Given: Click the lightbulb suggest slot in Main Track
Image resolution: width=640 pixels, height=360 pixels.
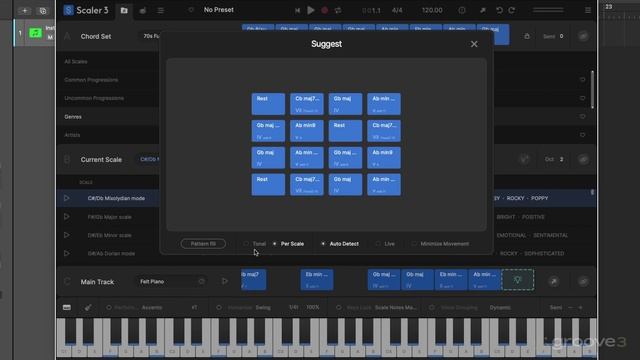Looking at the screenshot, I should tap(518, 280).
